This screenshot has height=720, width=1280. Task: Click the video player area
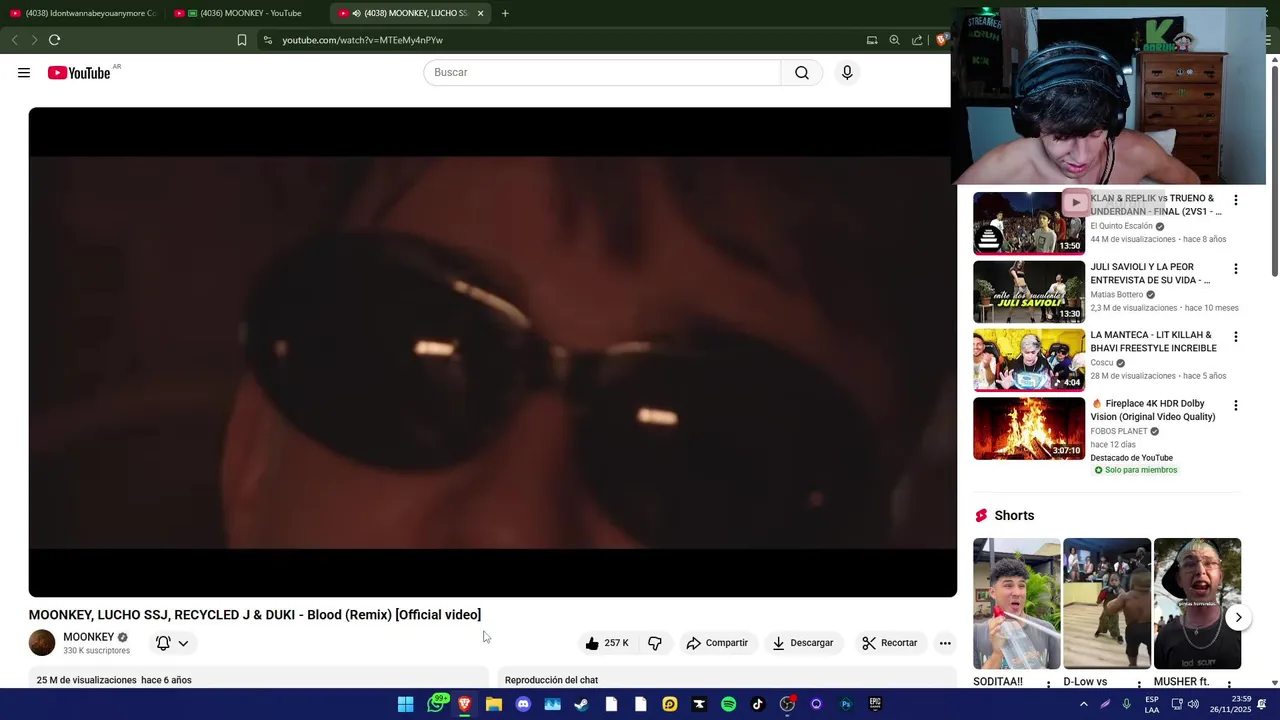493,352
